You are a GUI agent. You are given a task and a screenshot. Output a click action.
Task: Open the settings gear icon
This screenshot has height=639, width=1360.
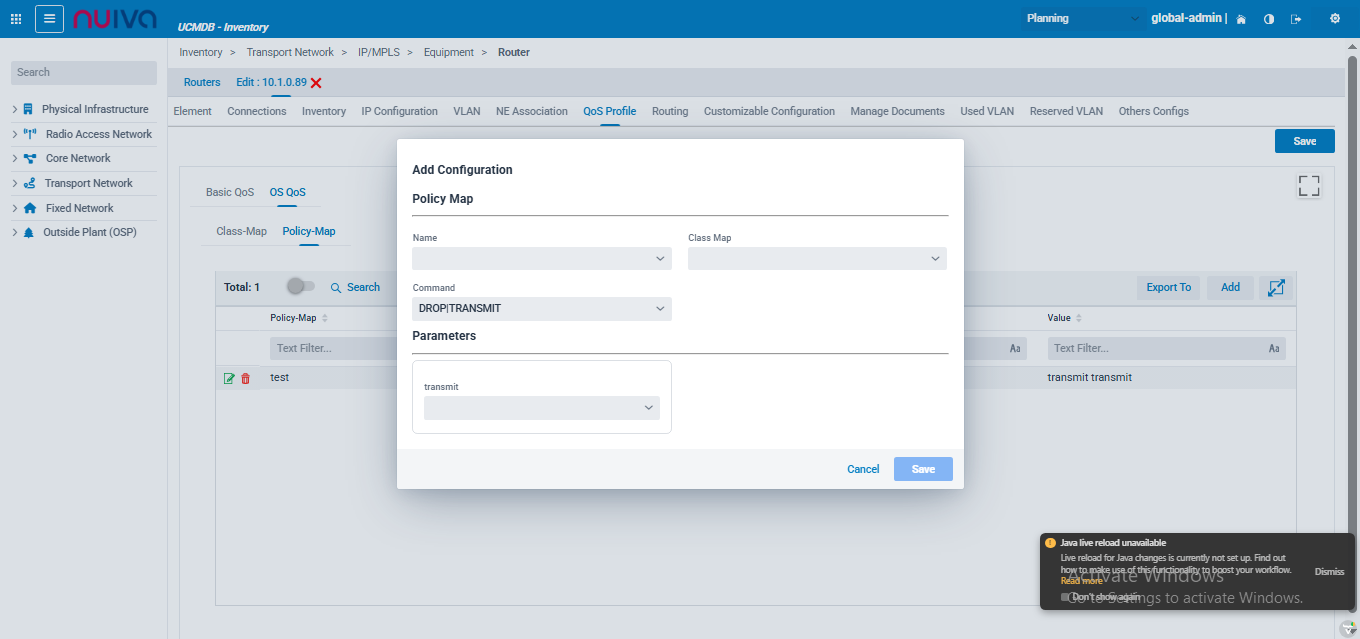[1335, 19]
